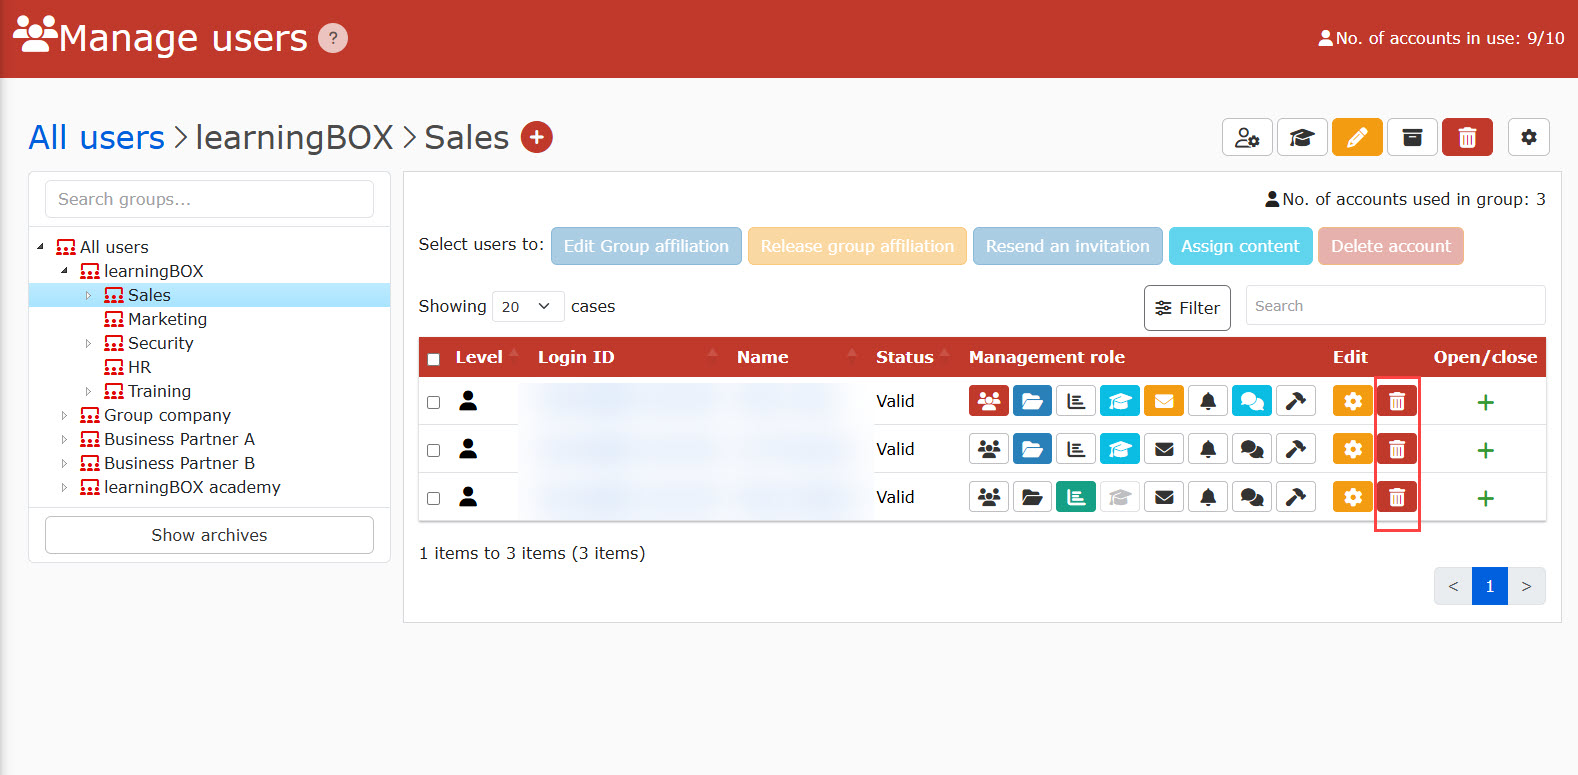Select Marketing in the group tree
Screen dimensions: 1578x775
167,319
